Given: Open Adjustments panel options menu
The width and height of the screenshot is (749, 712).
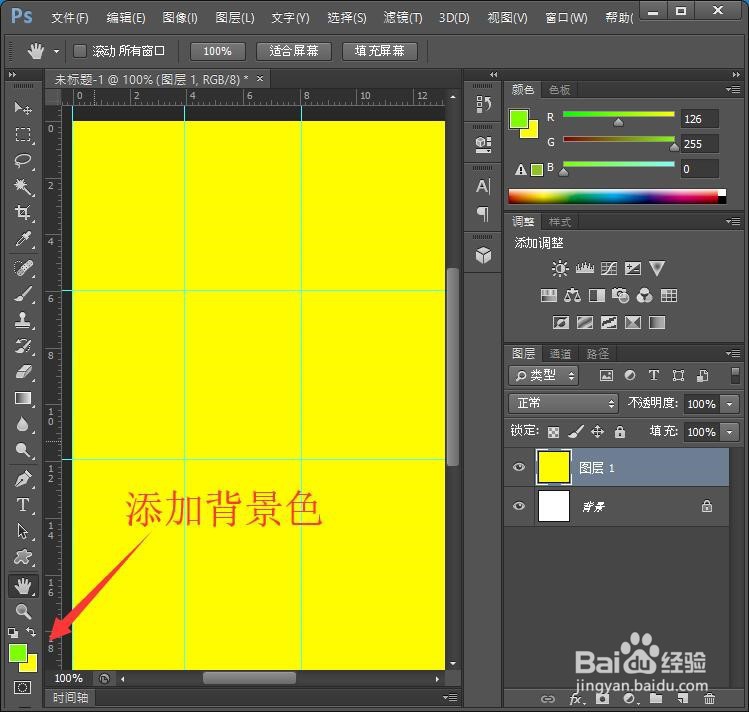Looking at the screenshot, I should tap(733, 221).
